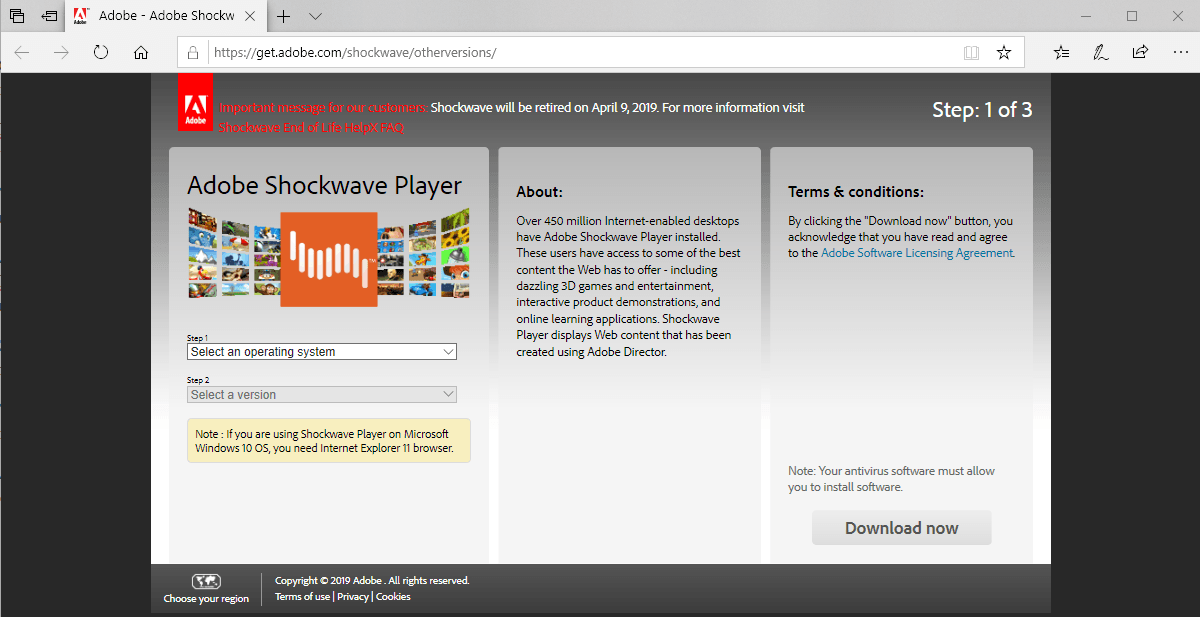Open Shockwave End of Life Help FAQ link
Image resolution: width=1200 pixels, height=617 pixels.
[x=312, y=127]
